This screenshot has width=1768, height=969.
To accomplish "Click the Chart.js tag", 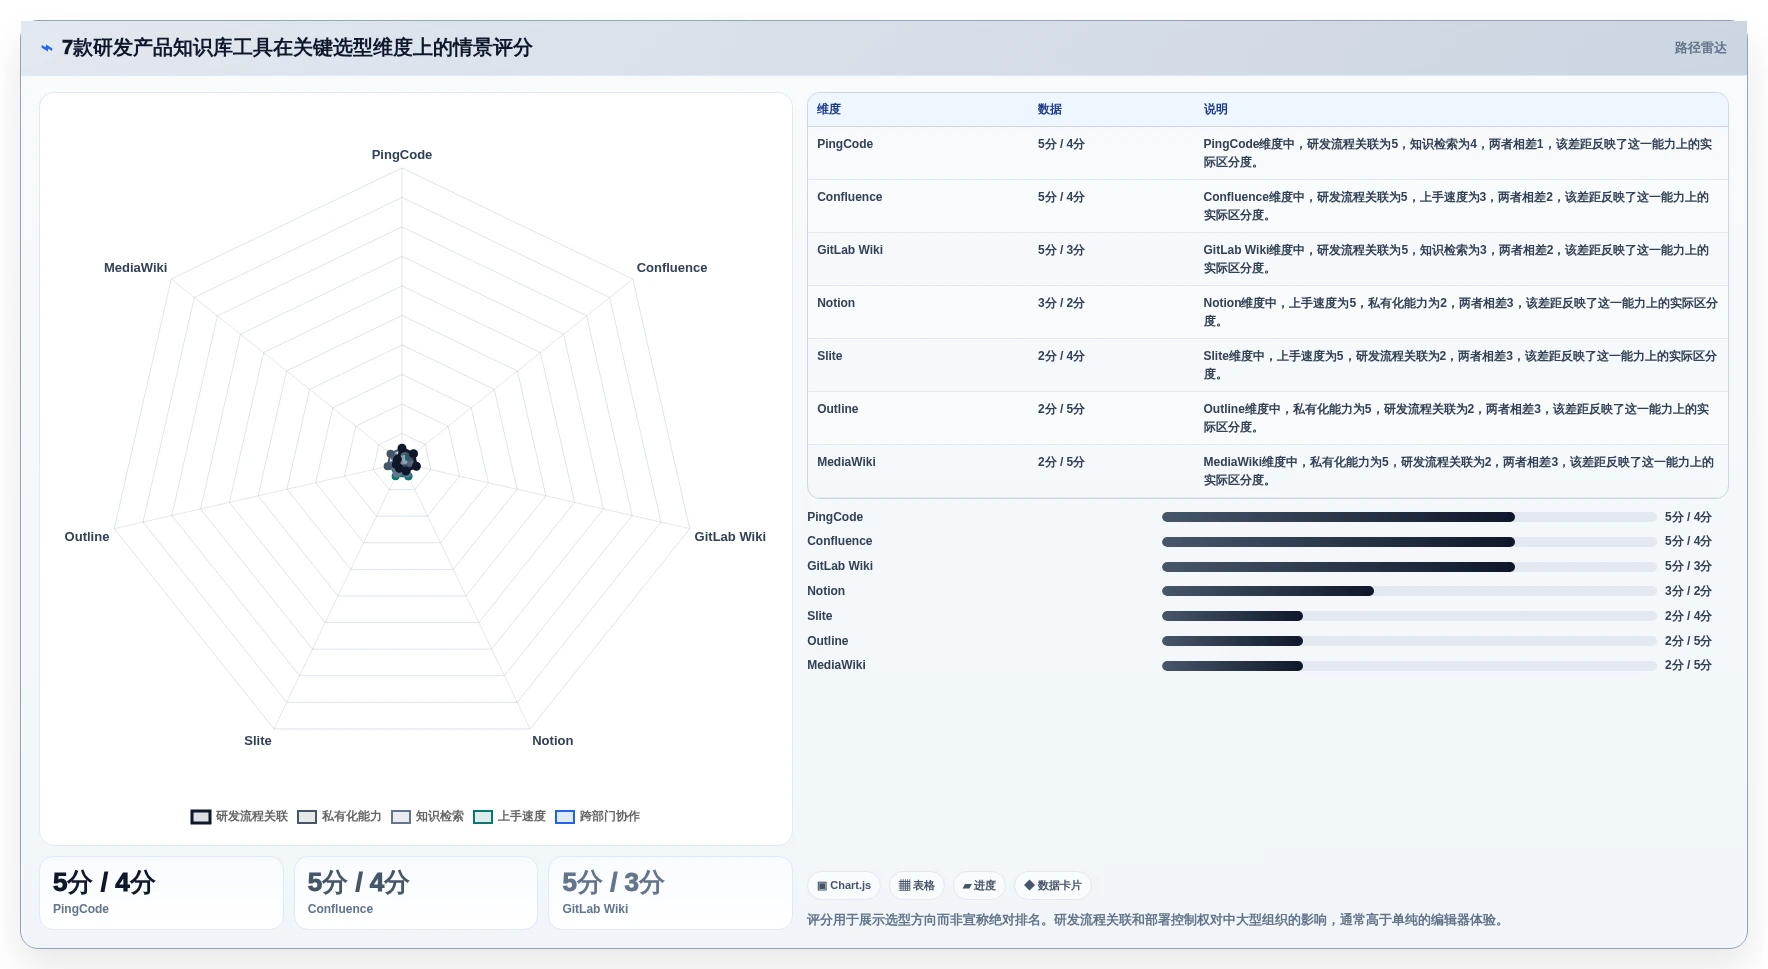I will coord(844,886).
